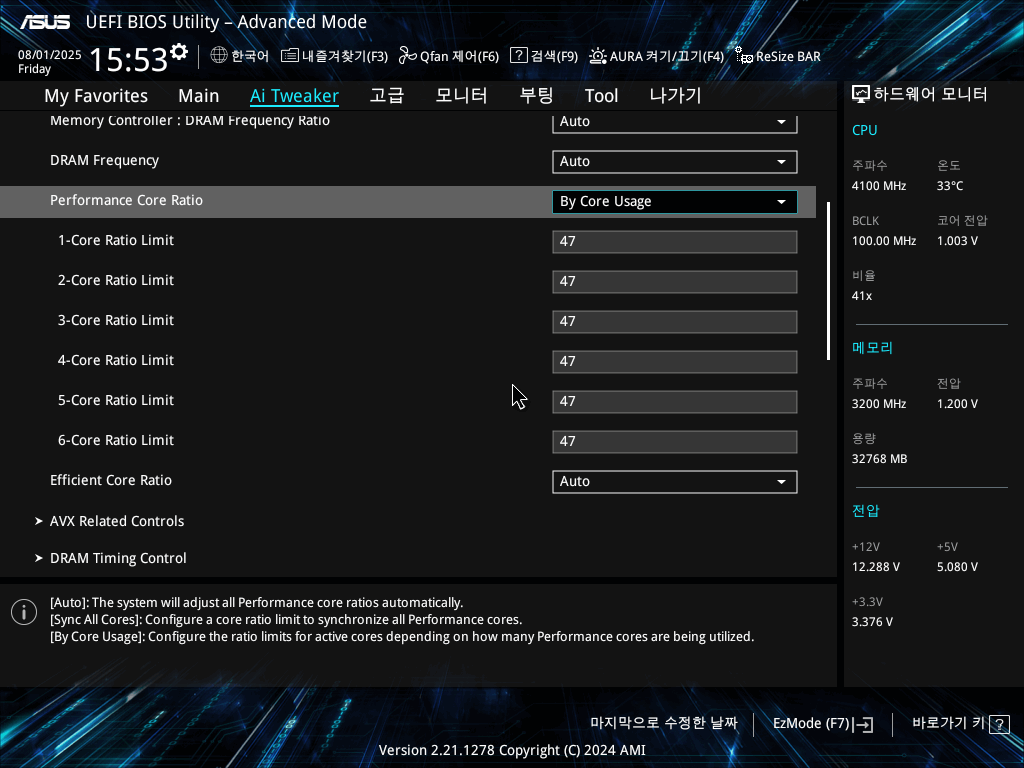Select the 1-Core Ratio Limit label

[x=116, y=240]
